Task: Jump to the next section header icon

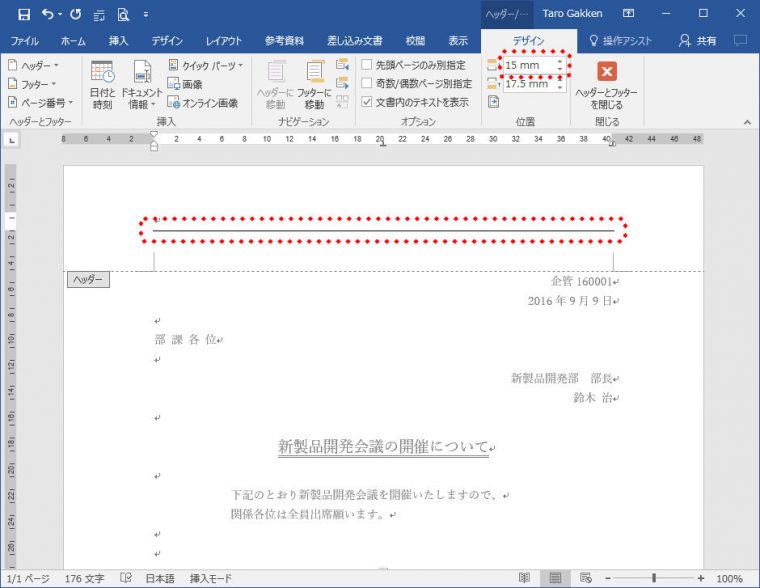Action: [342, 83]
